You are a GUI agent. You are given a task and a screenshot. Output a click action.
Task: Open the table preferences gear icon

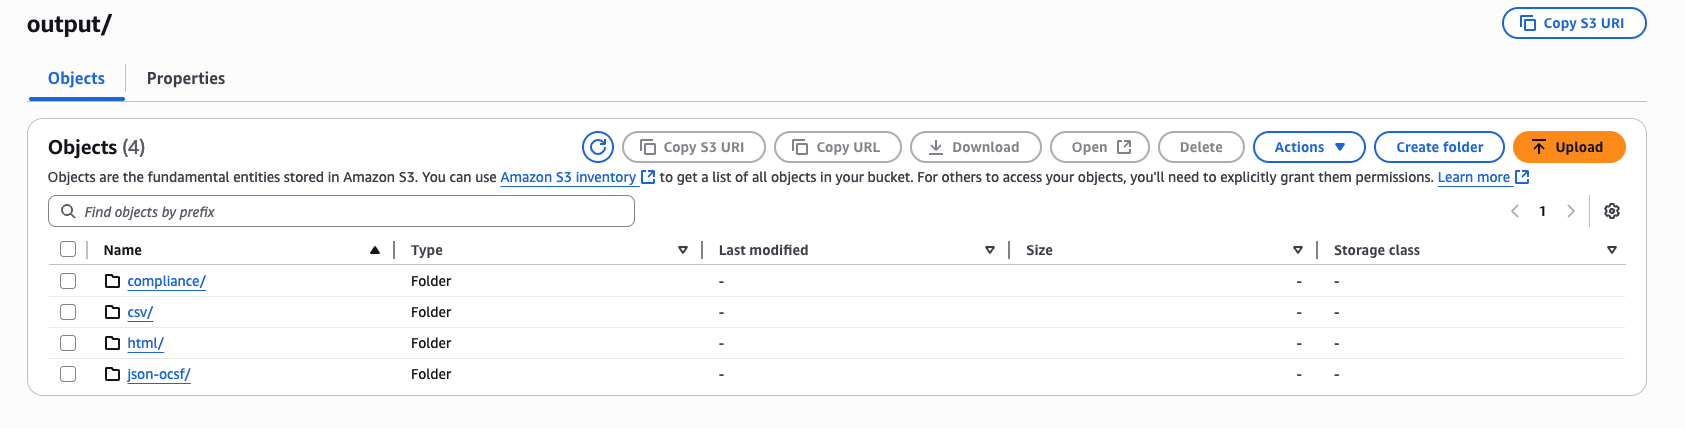tap(1612, 211)
